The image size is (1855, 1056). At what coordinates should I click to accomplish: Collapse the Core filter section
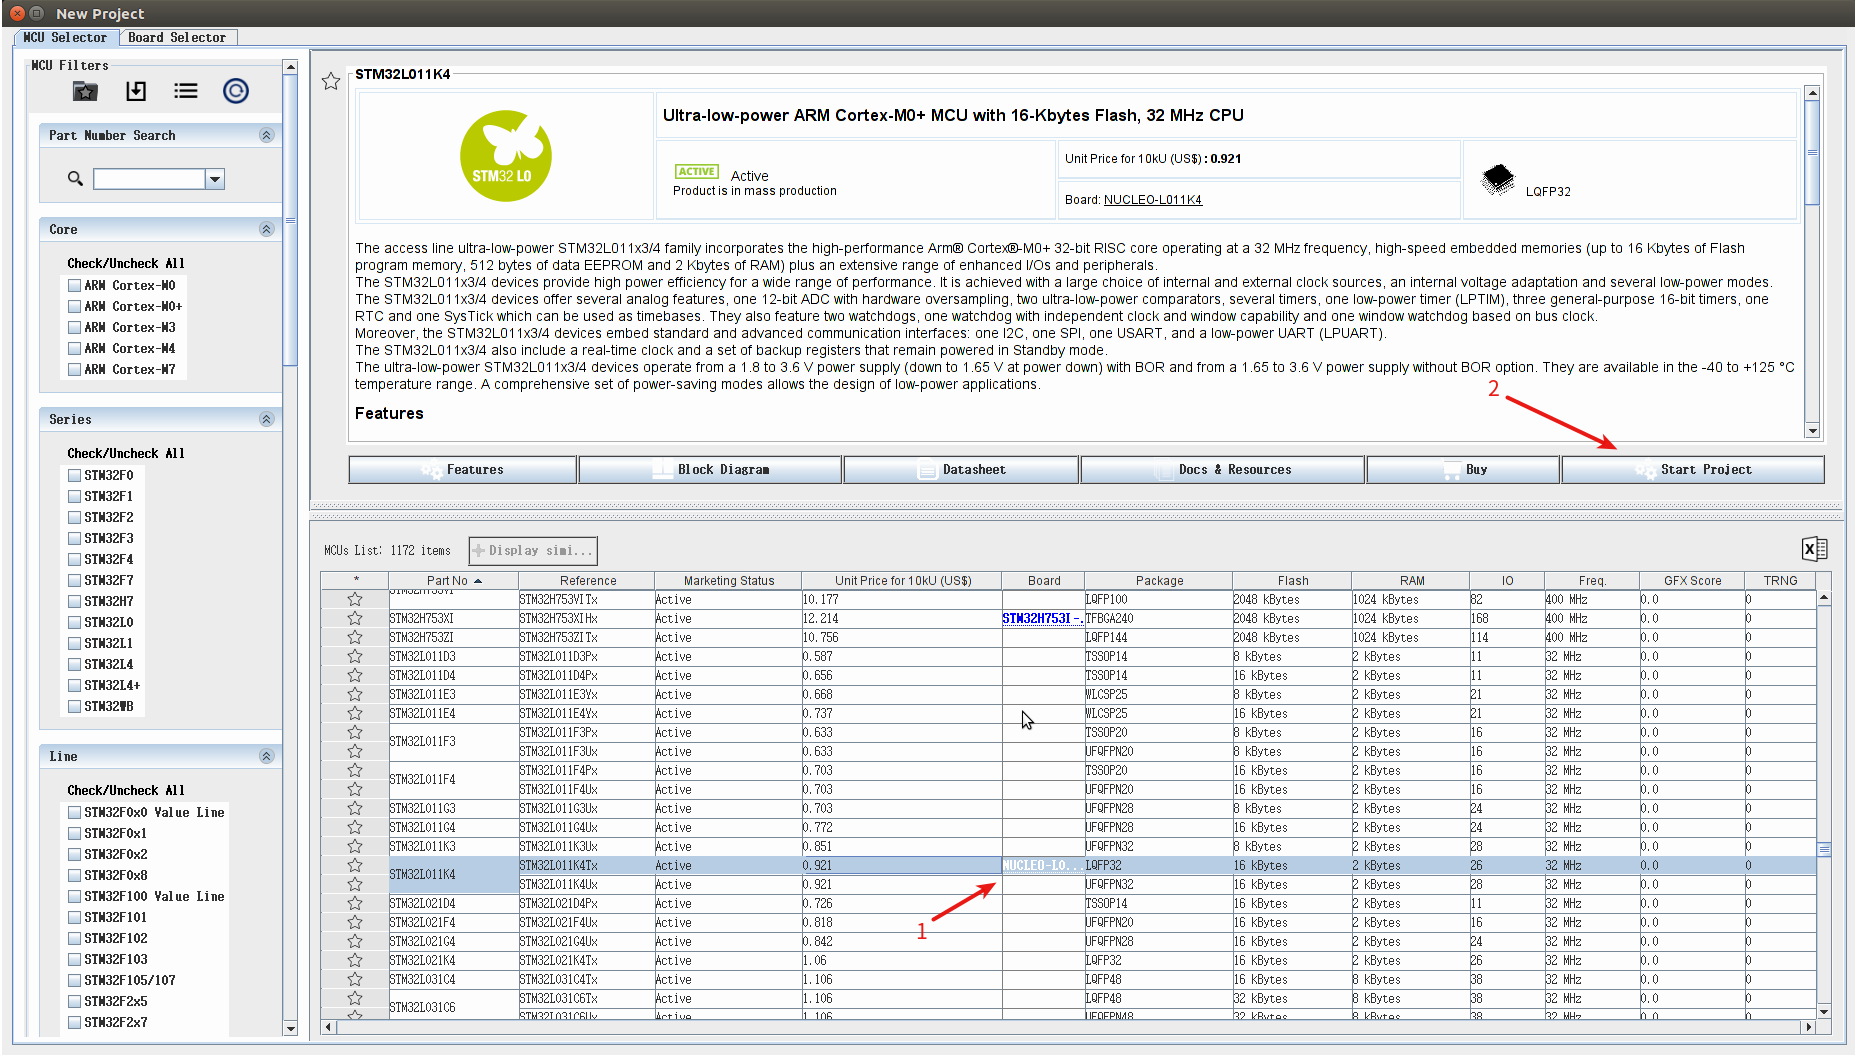point(266,229)
